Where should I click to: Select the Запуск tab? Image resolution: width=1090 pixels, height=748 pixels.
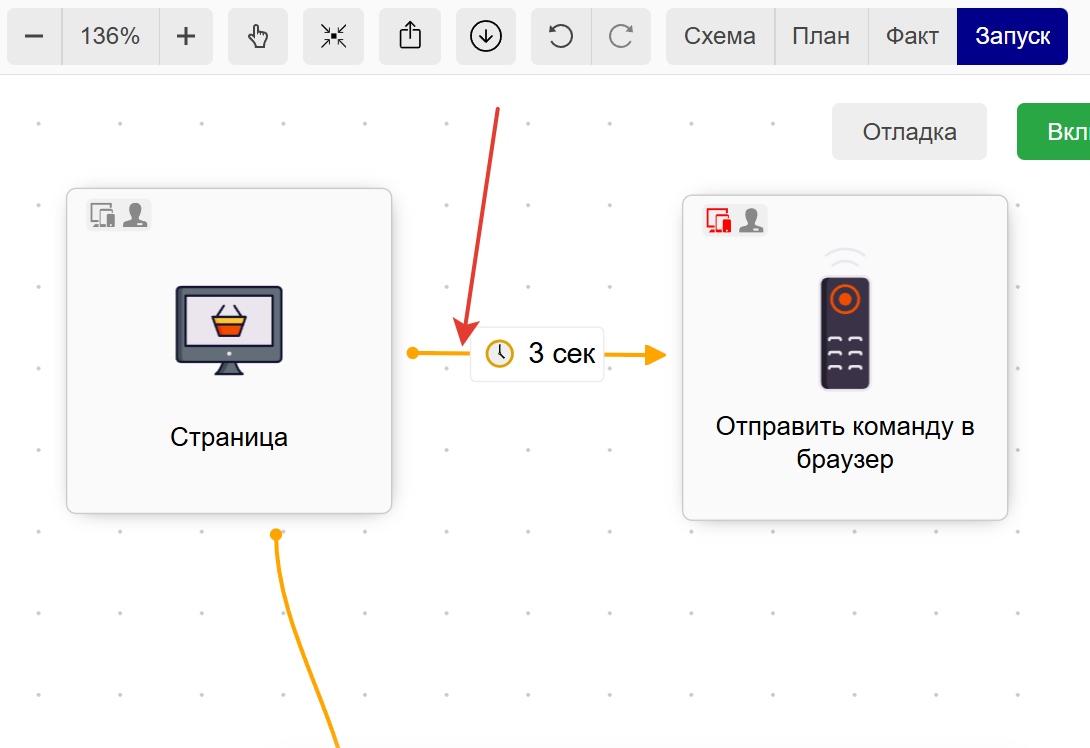1011,37
